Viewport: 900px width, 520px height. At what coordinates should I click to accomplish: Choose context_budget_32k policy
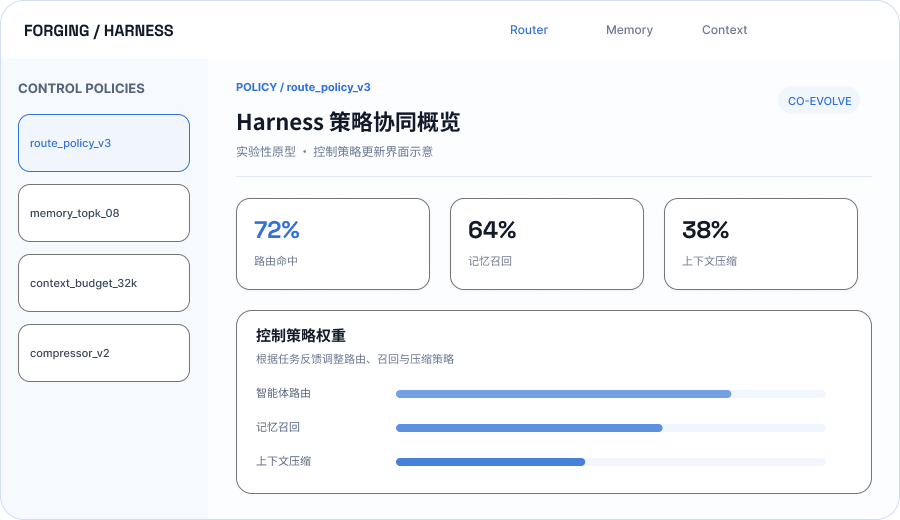coord(104,283)
